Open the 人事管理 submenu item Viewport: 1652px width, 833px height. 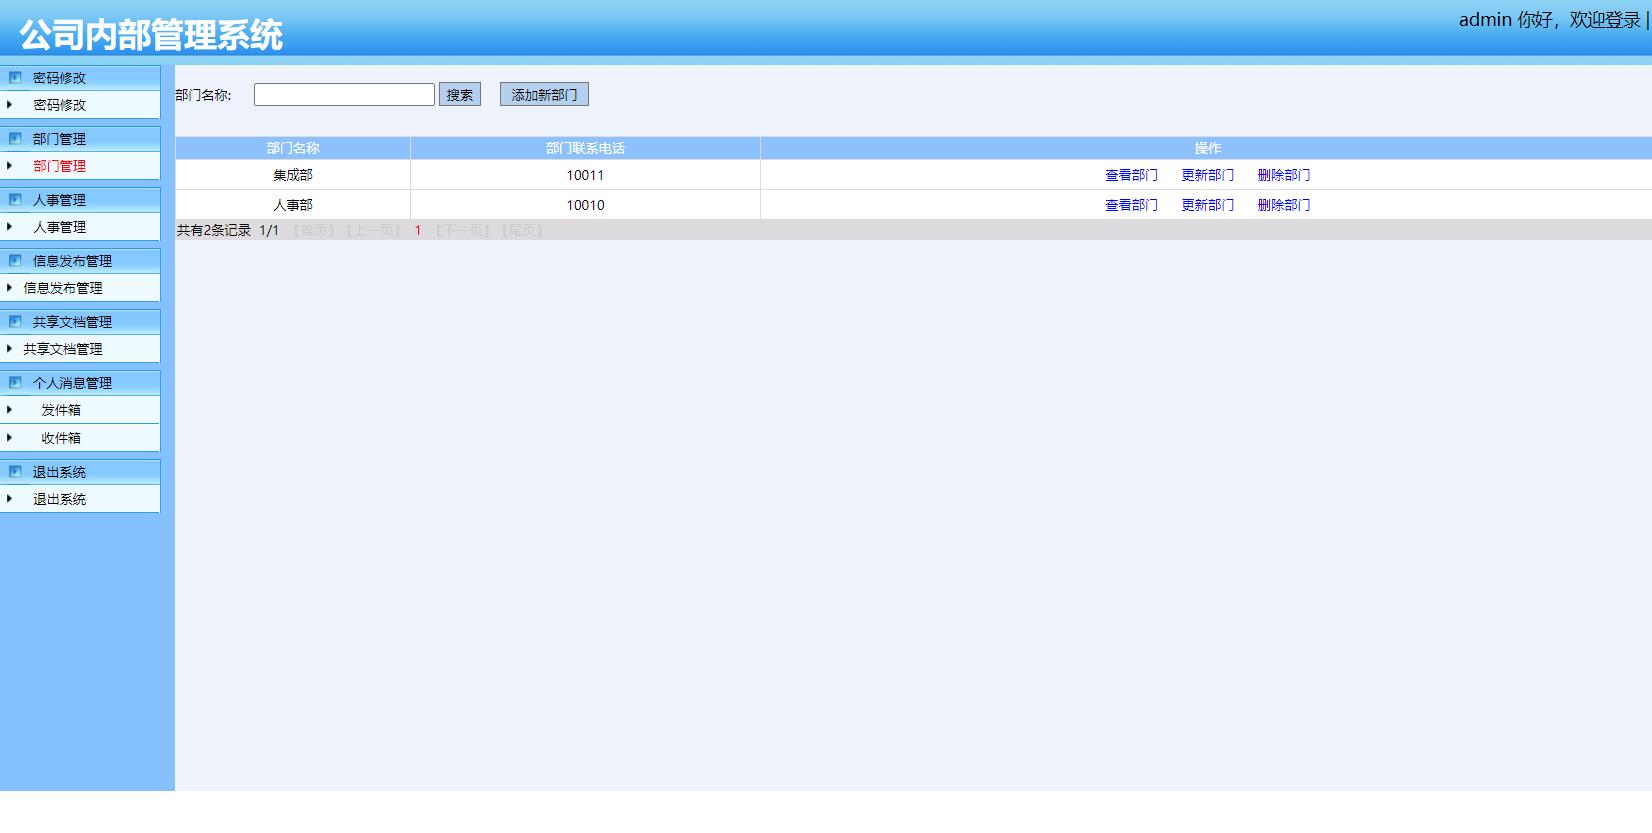tap(60, 227)
